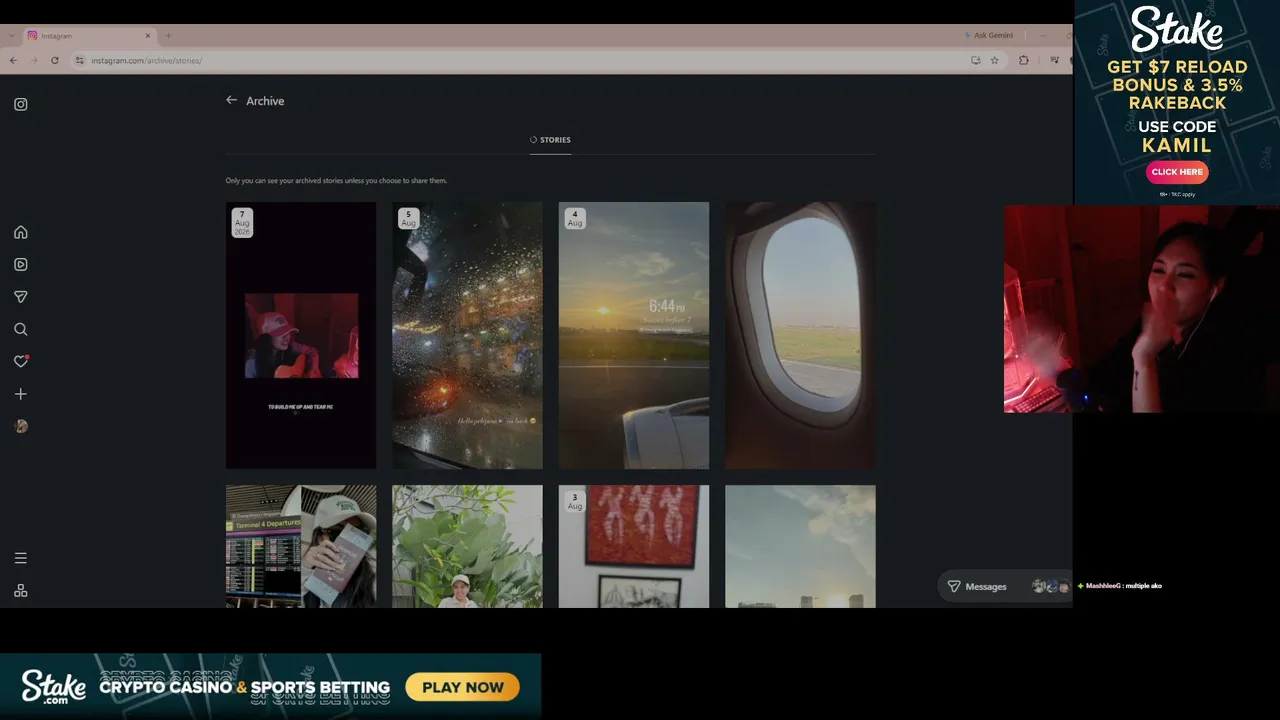Image resolution: width=1280 pixels, height=720 pixels.
Task: Select the Stories tab
Action: click(x=550, y=140)
